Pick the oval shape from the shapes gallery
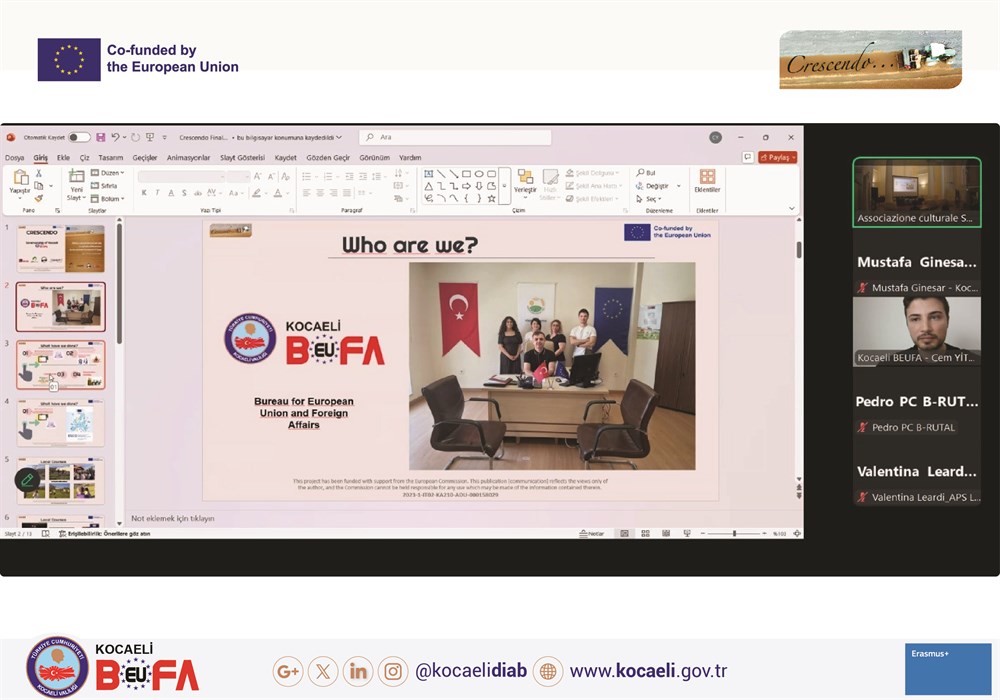This screenshot has width=1000, height=700. 479,173
